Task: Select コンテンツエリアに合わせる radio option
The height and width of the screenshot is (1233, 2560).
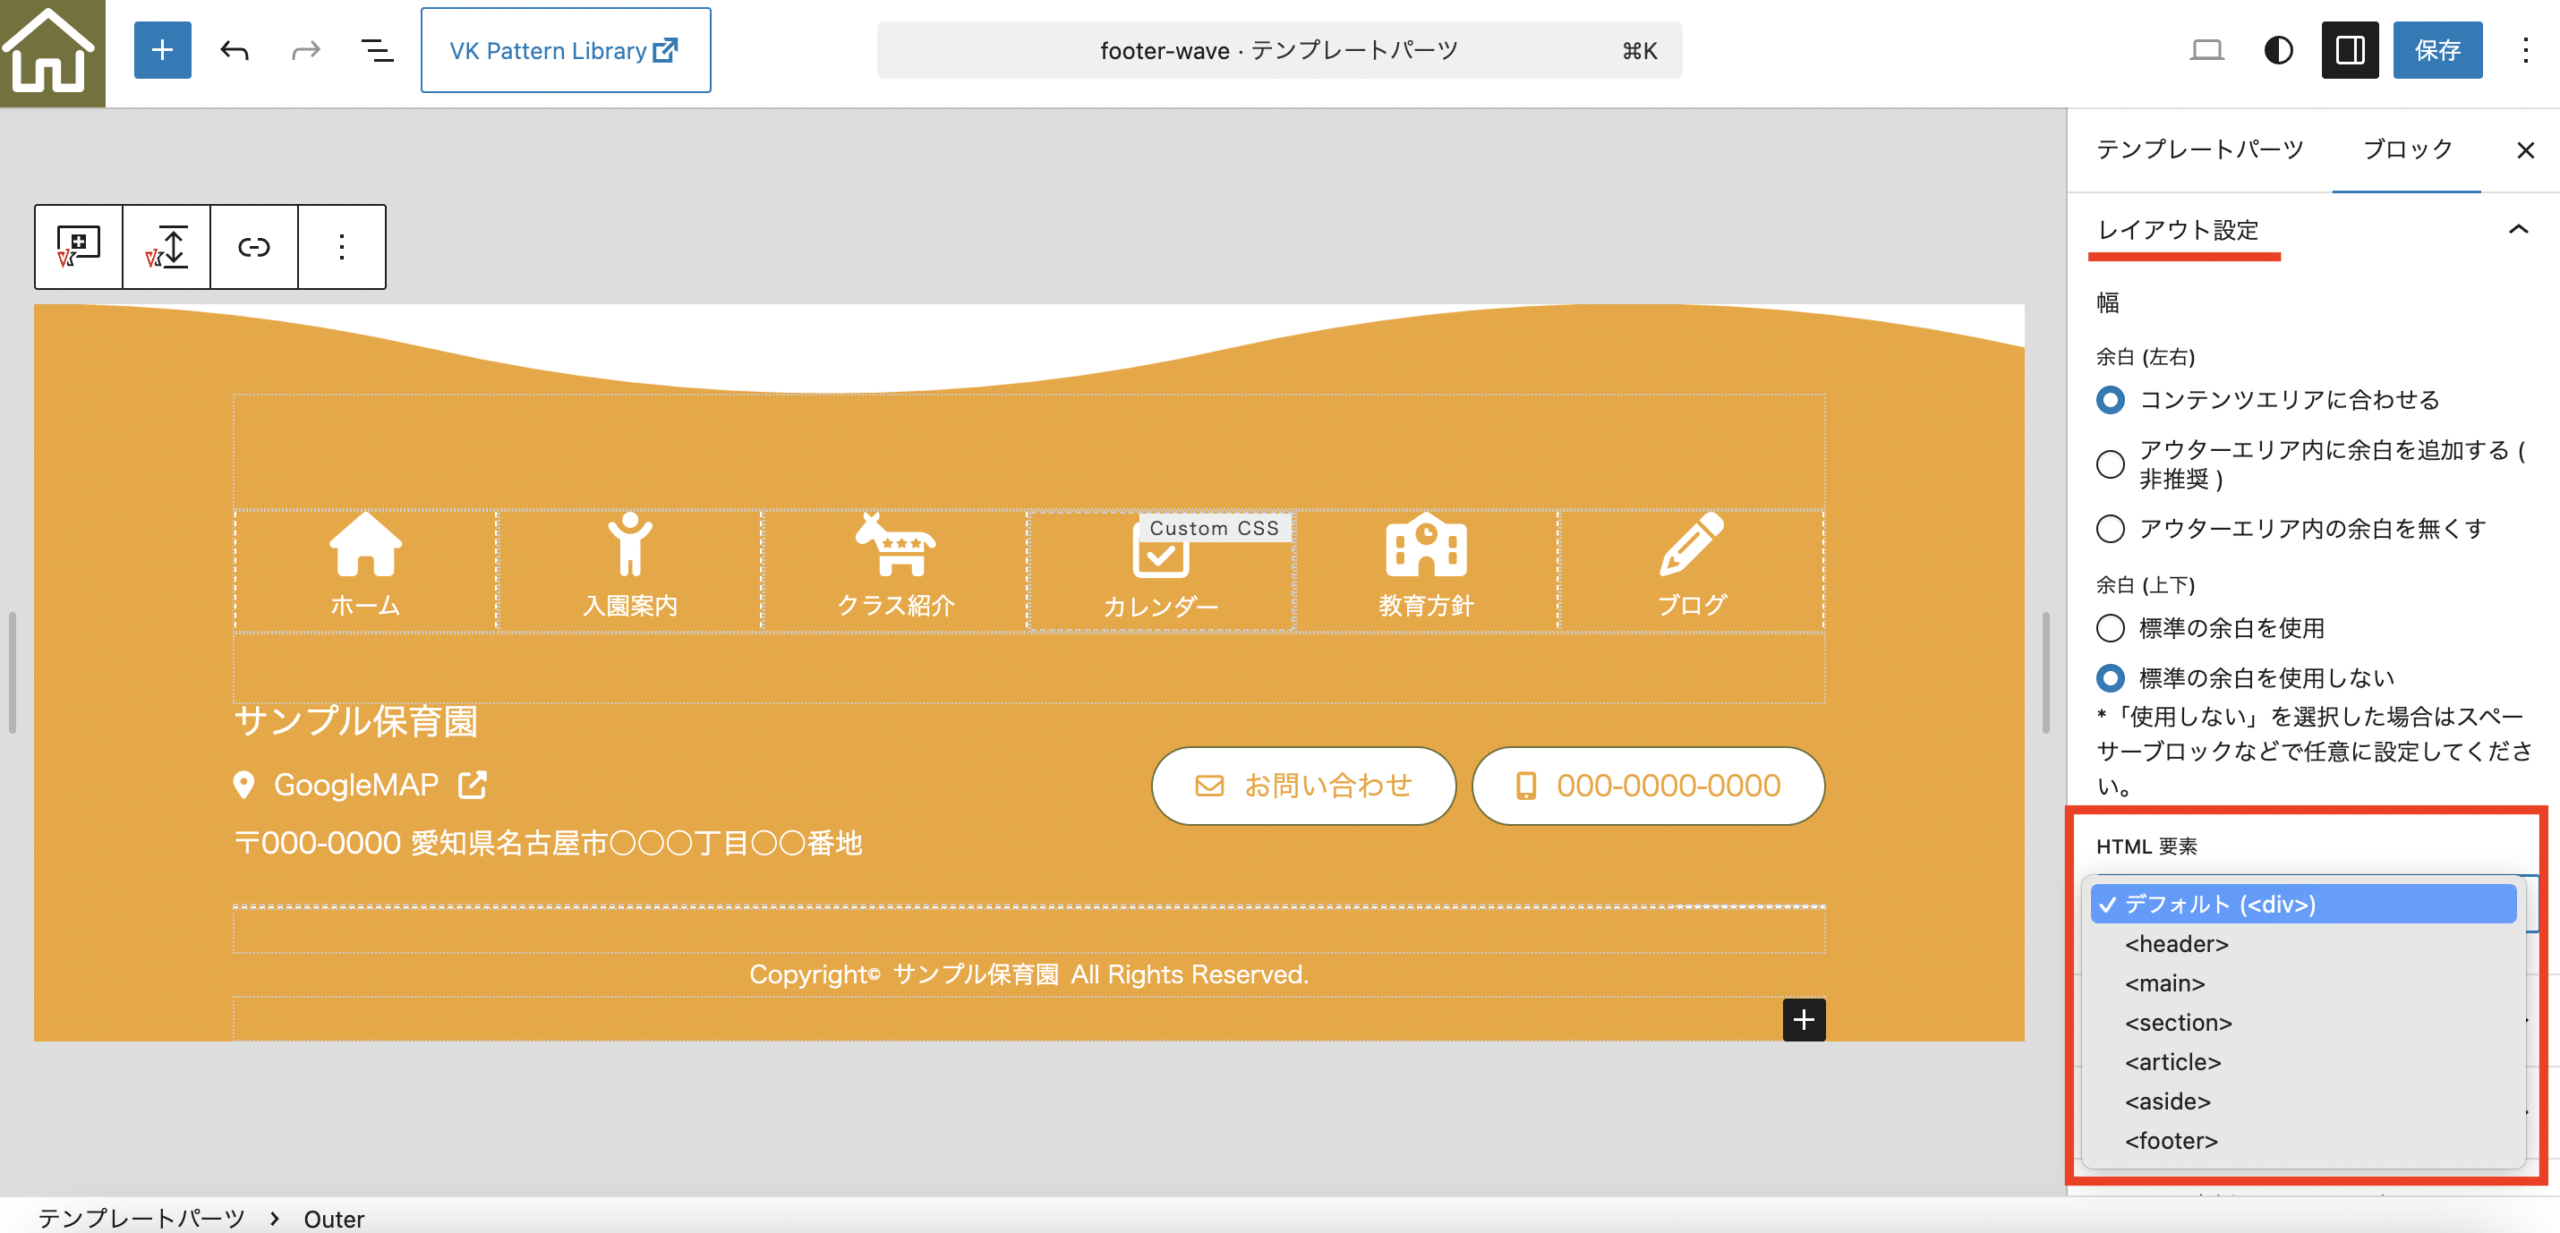Action: click(2110, 400)
